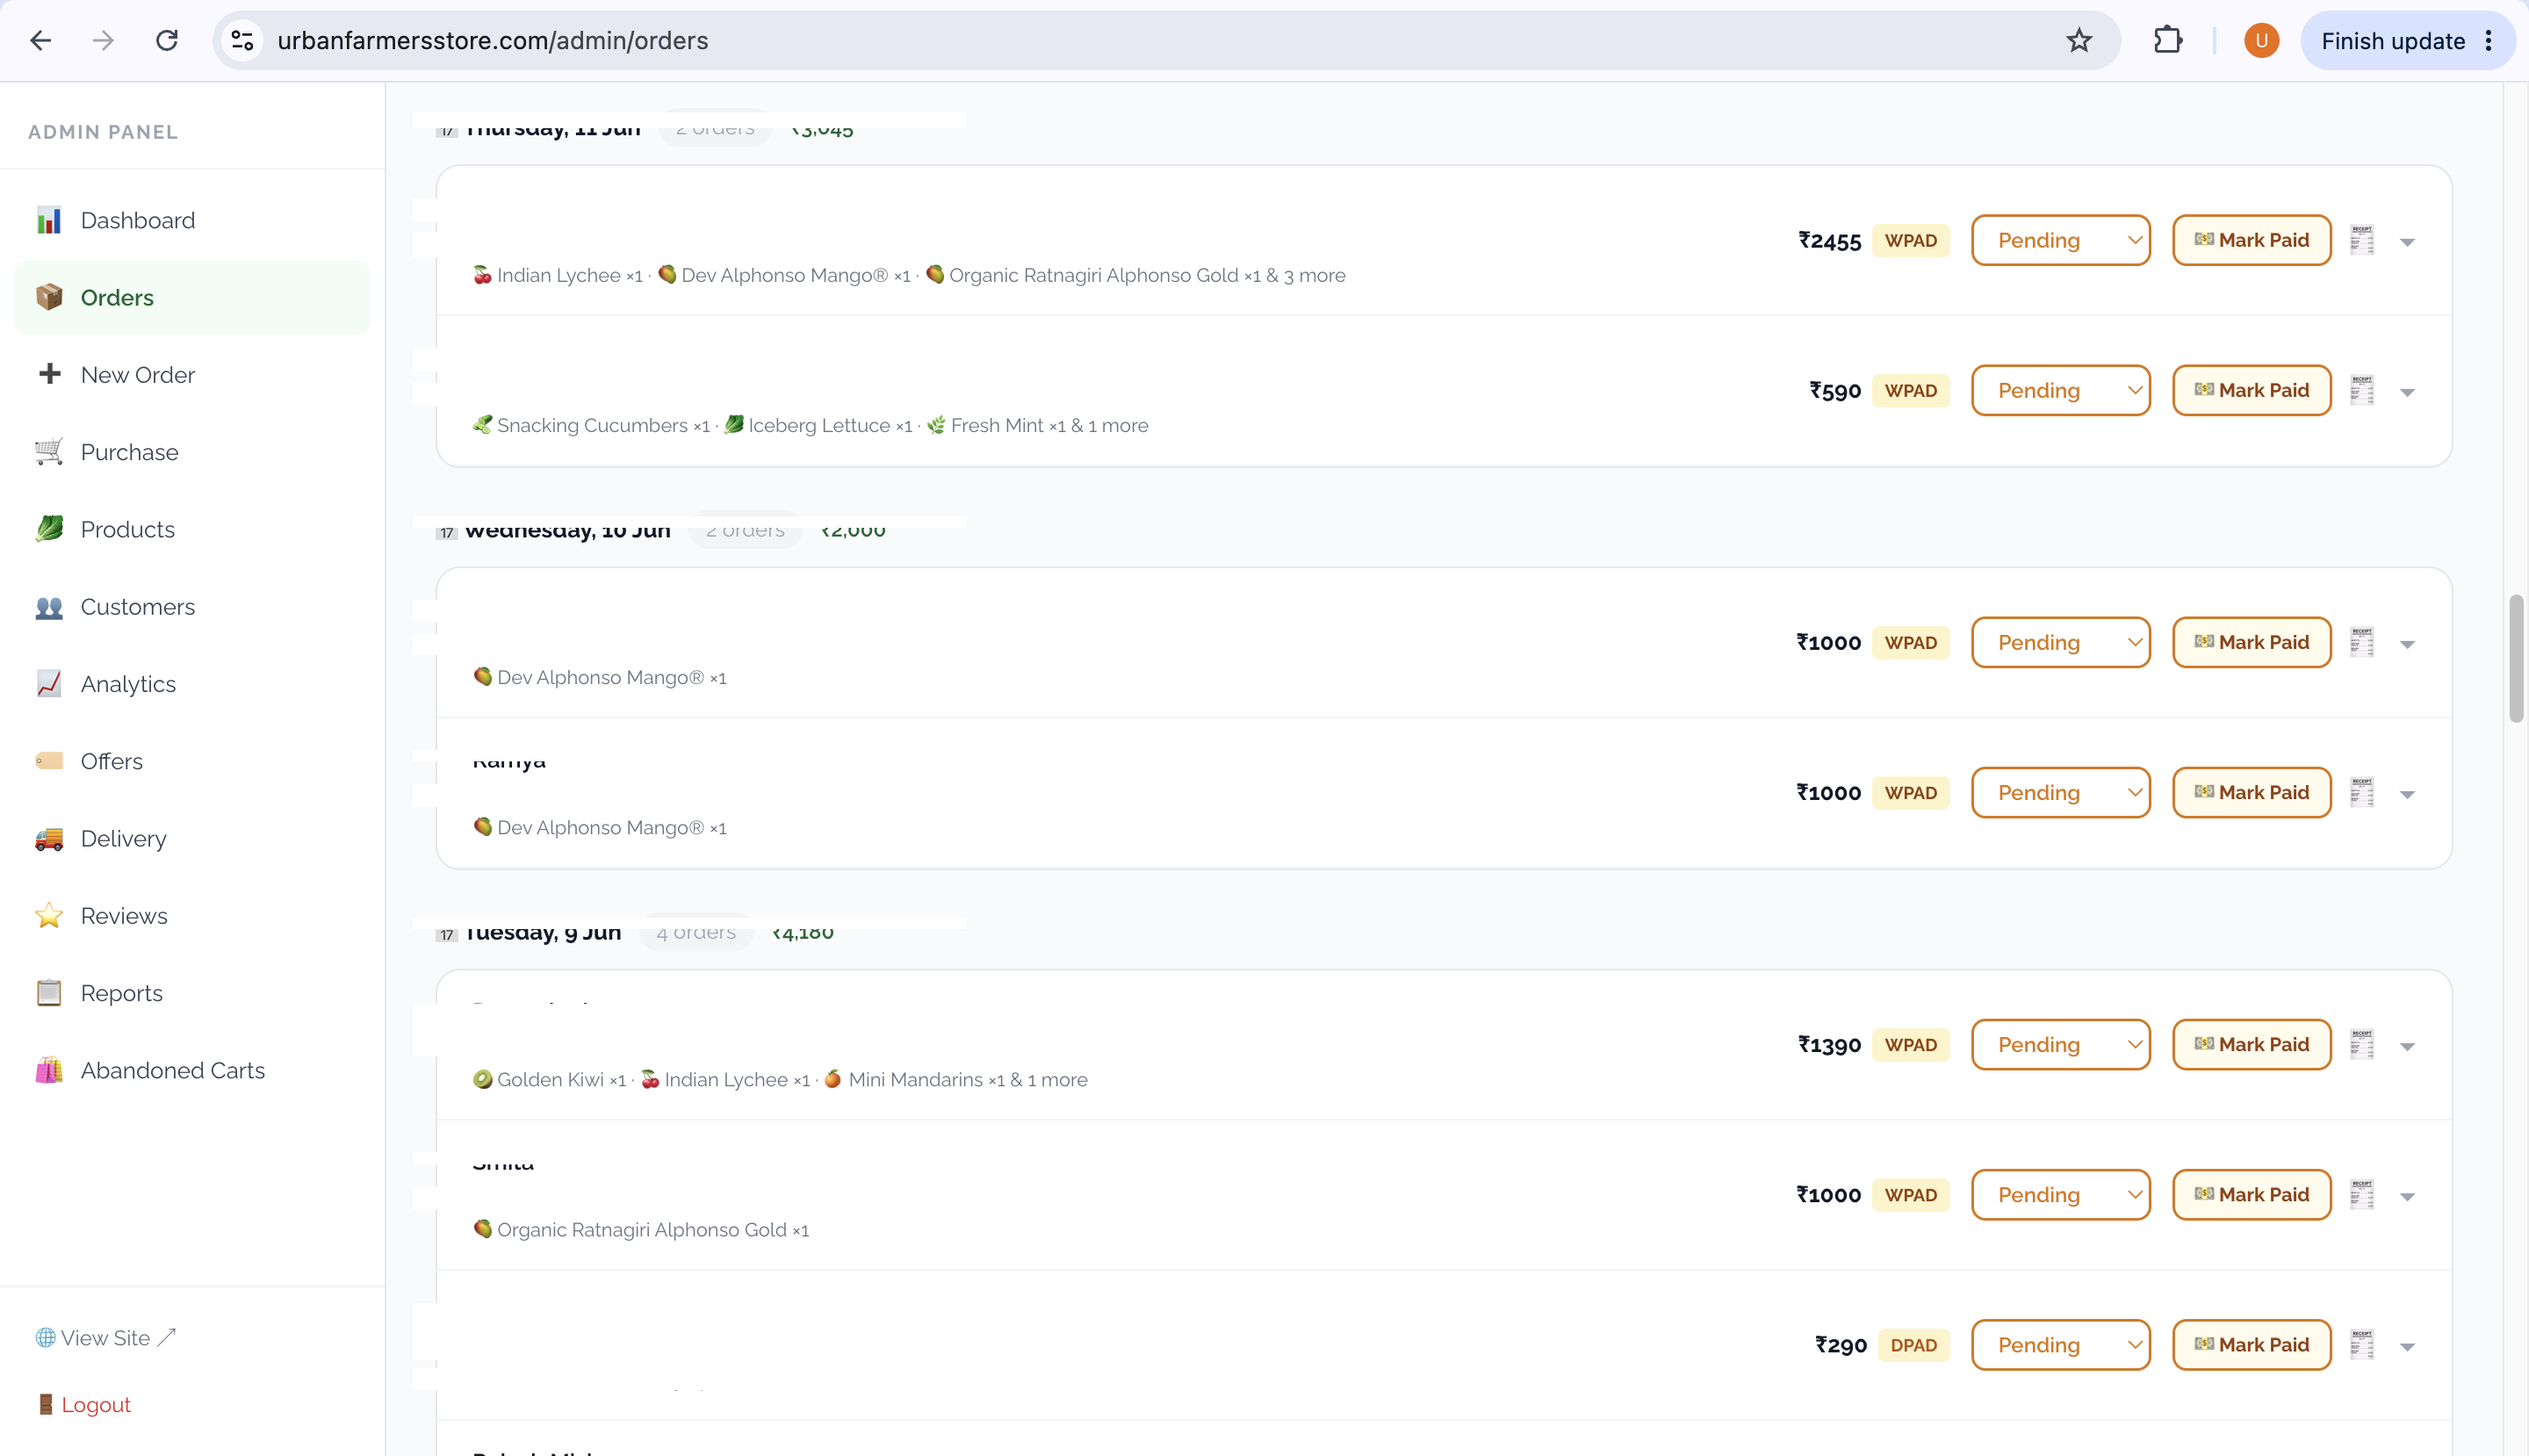This screenshot has width=2529, height=1456.
Task: Open receipt icon for ₹290 order
Action: (x=2362, y=1345)
